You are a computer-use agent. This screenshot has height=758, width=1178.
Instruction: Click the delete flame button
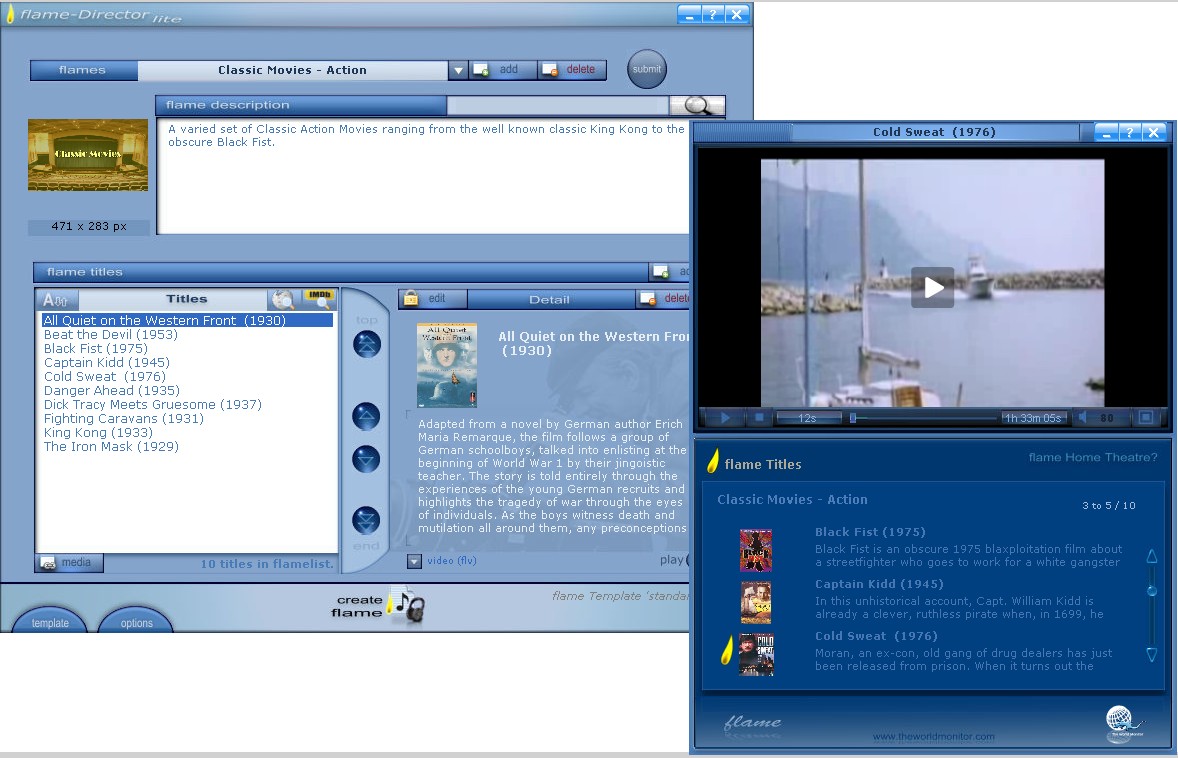572,70
